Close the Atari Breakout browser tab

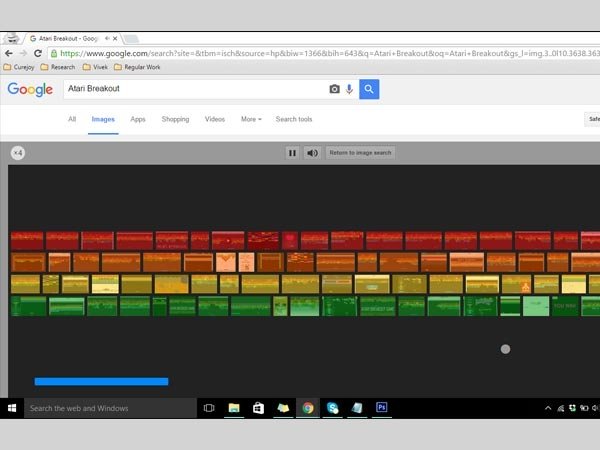click(115, 39)
